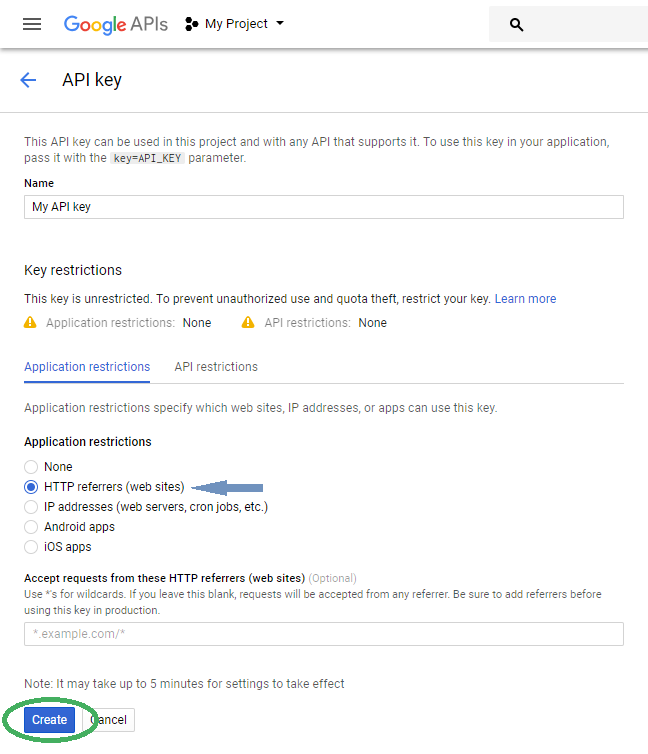Screen dimensions: 648x754
Task: Open the My Project selector
Action: pyautogui.click(x=235, y=24)
